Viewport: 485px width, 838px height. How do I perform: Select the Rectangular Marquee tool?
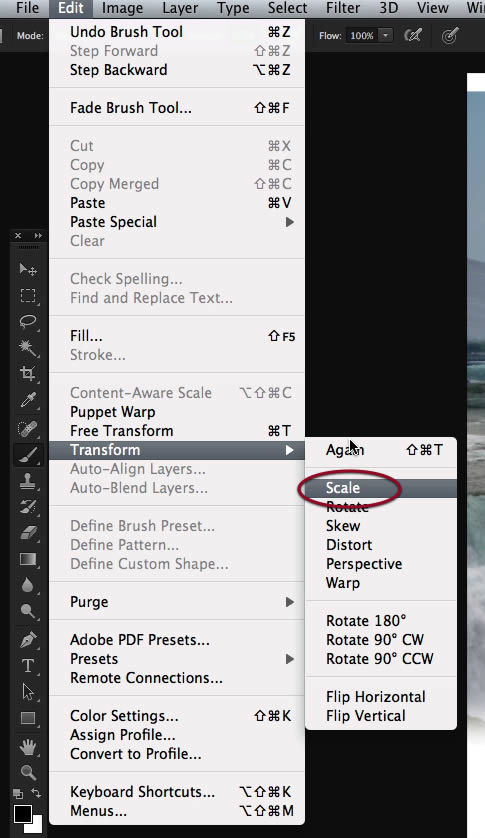[x=28, y=296]
